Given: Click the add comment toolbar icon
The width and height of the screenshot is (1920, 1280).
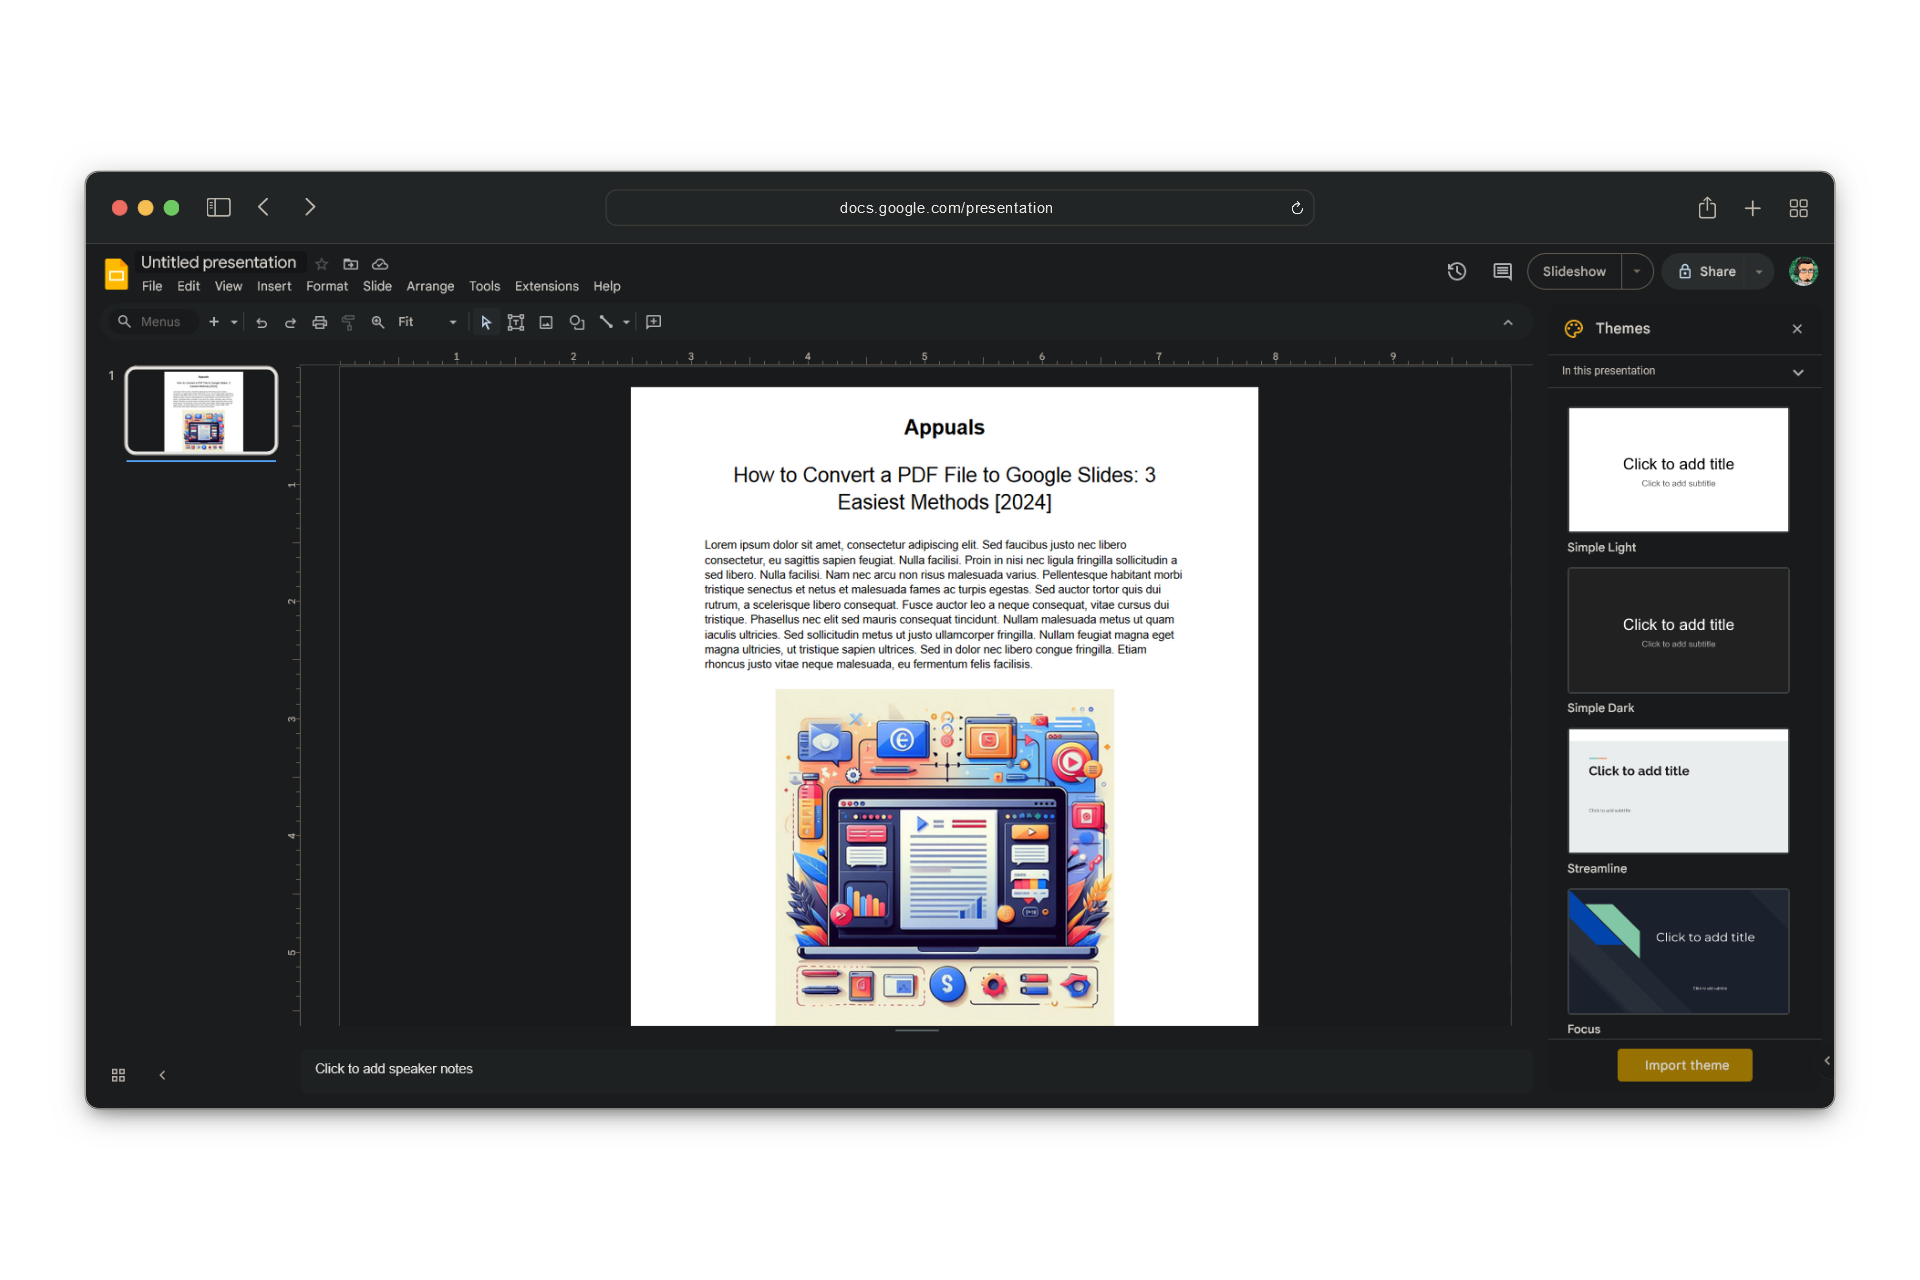Looking at the screenshot, I should (654, 322).
